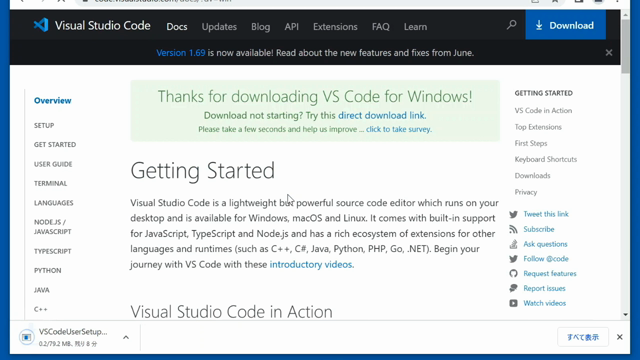This screenshot has width=640, height=360.
Task: Open the API nav item
Action: click(x=291, y=27)
